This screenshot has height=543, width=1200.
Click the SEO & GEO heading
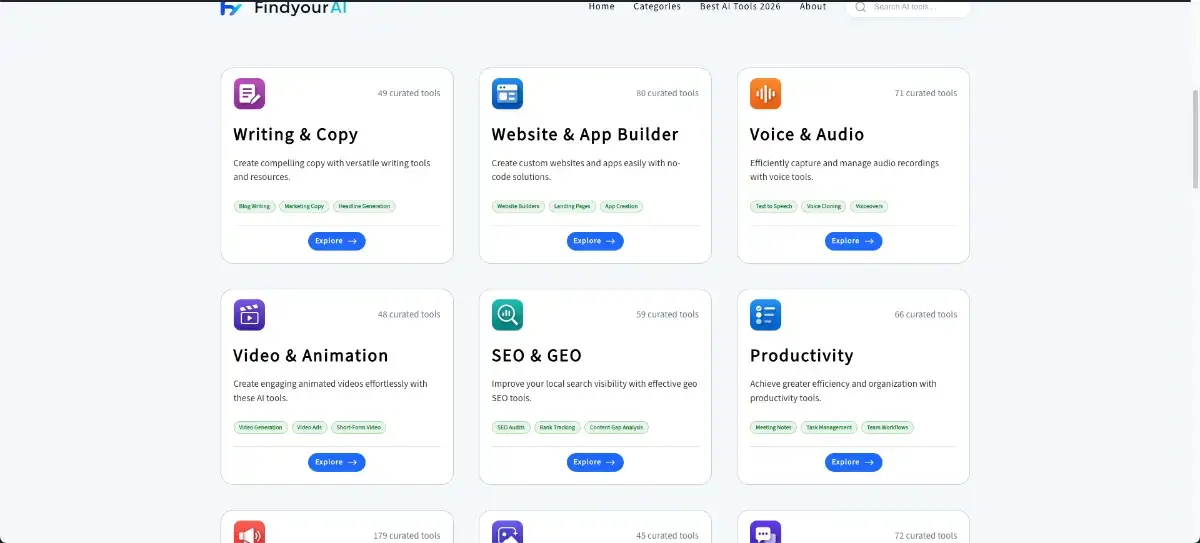(x=537, y=356)
